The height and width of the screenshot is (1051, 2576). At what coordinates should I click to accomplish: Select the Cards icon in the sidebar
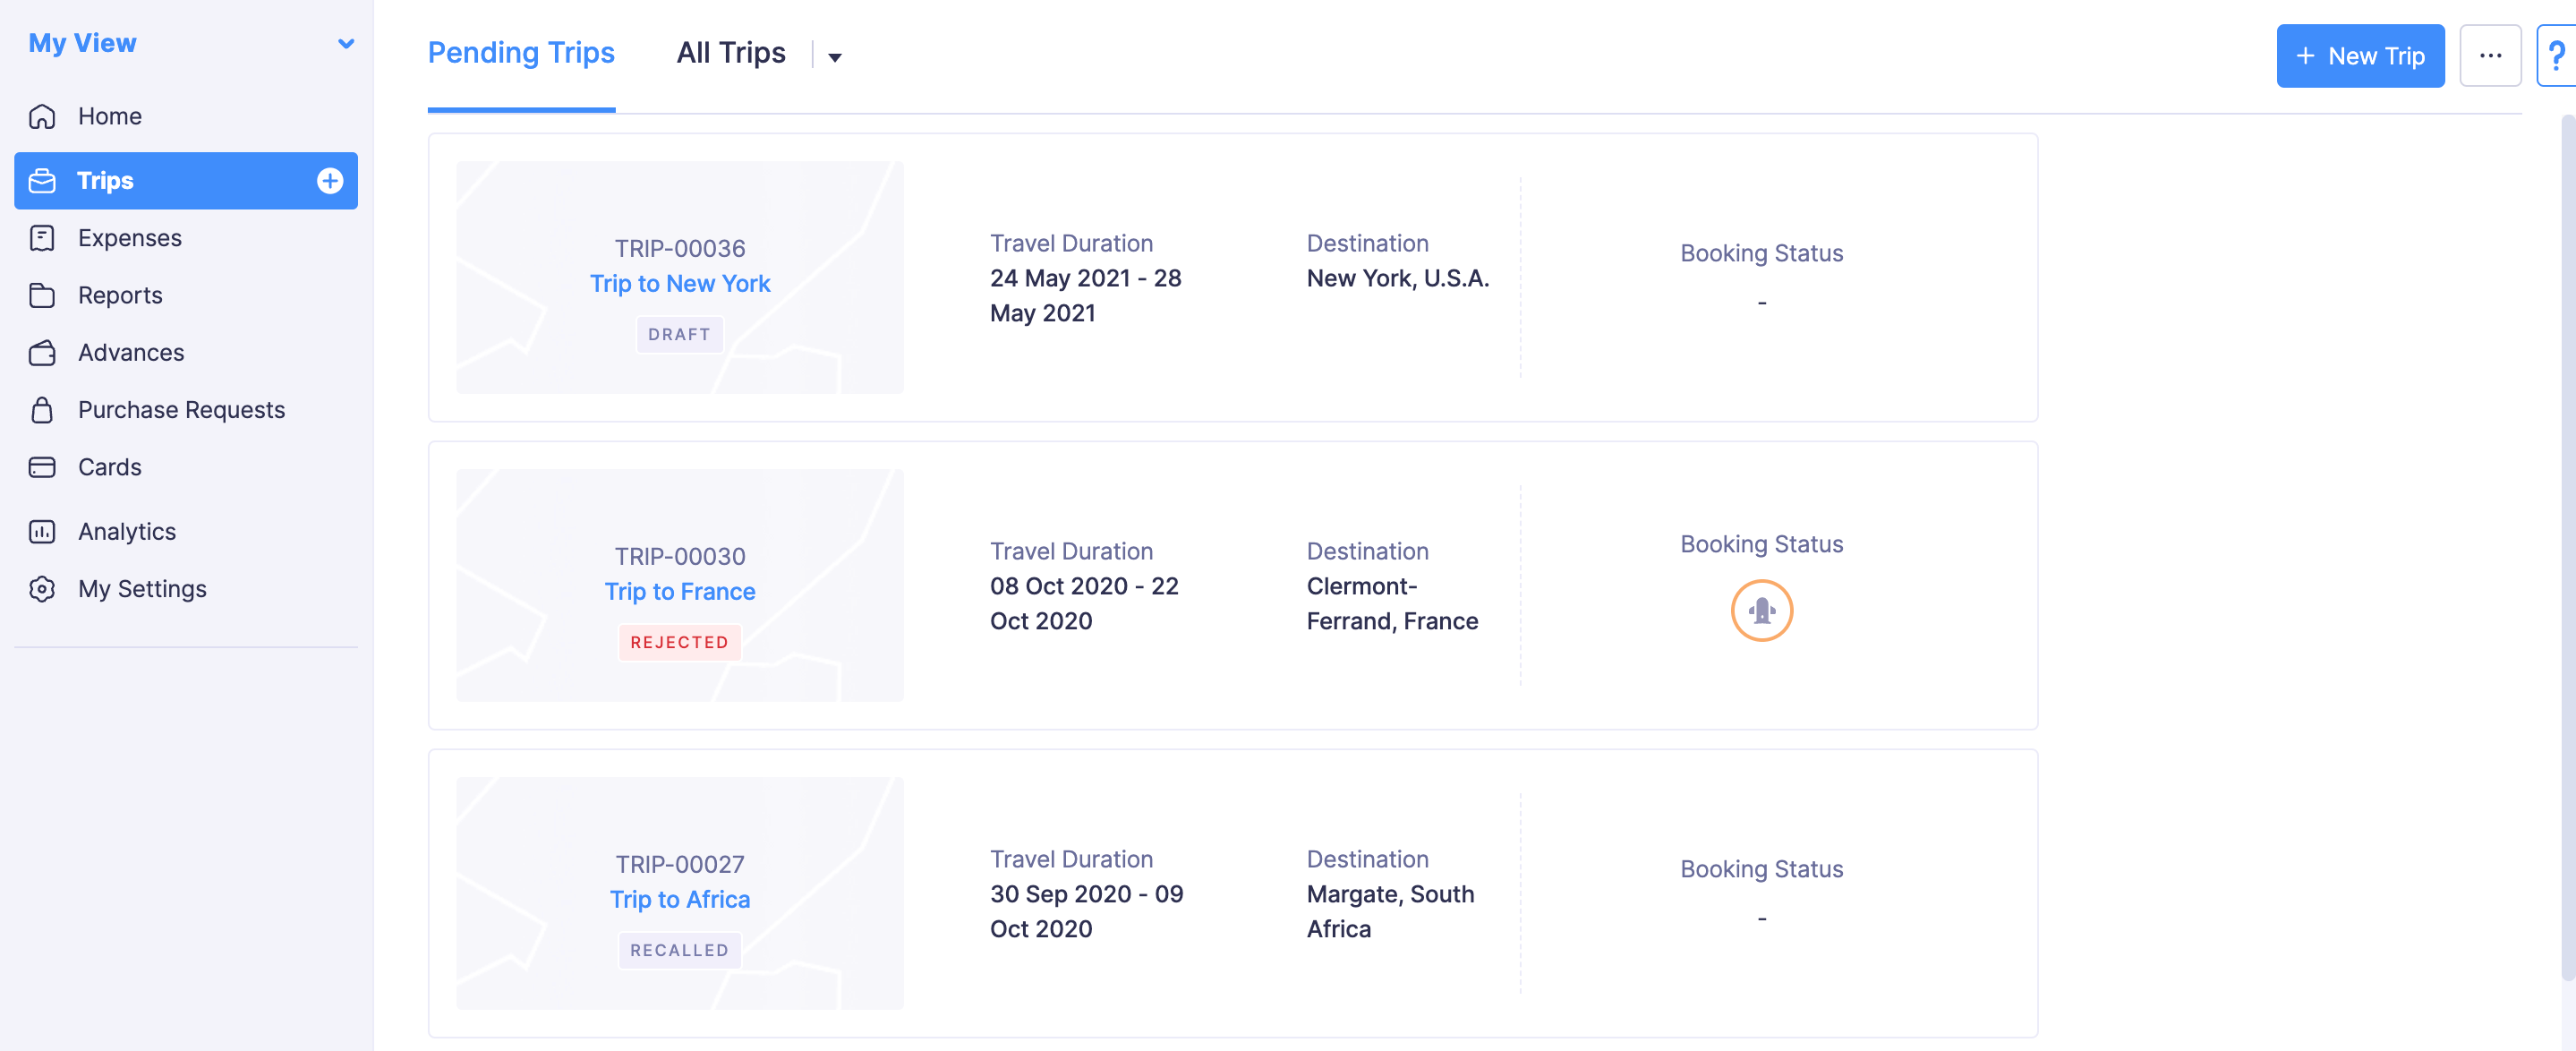tap(42, 467)
